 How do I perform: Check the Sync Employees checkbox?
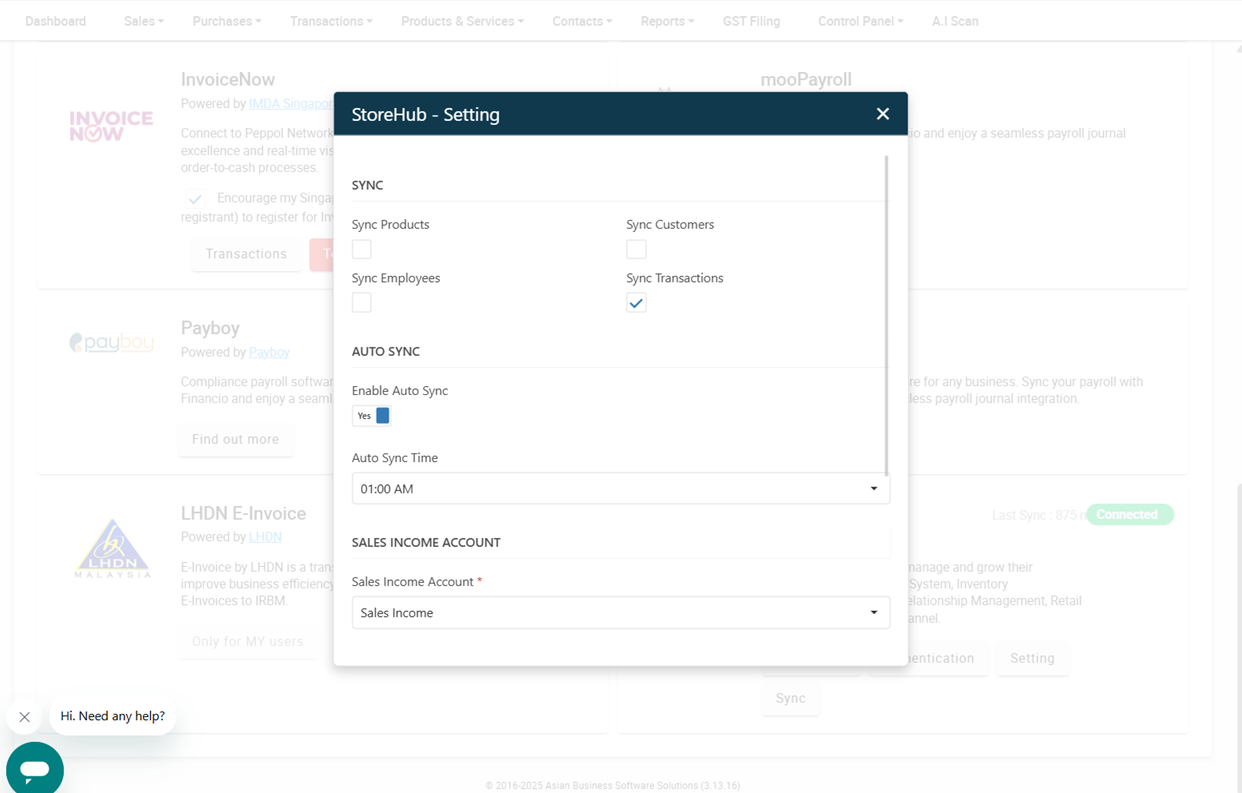point(362,302)
